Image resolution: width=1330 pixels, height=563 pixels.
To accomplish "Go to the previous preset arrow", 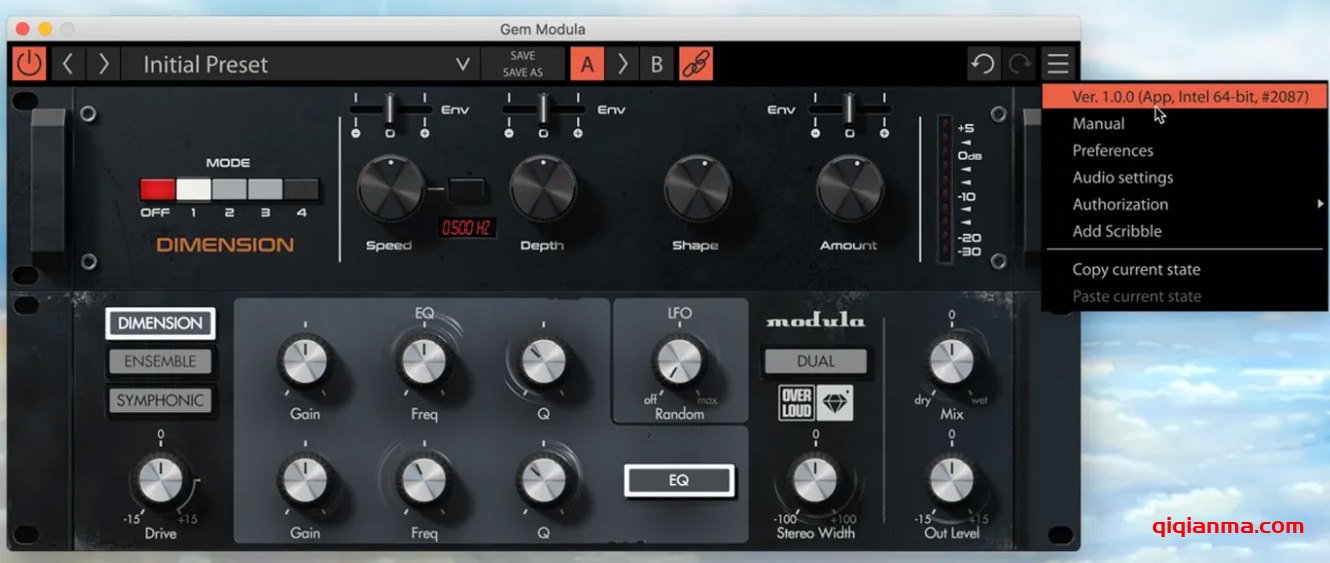I will [x=67, y=64].
